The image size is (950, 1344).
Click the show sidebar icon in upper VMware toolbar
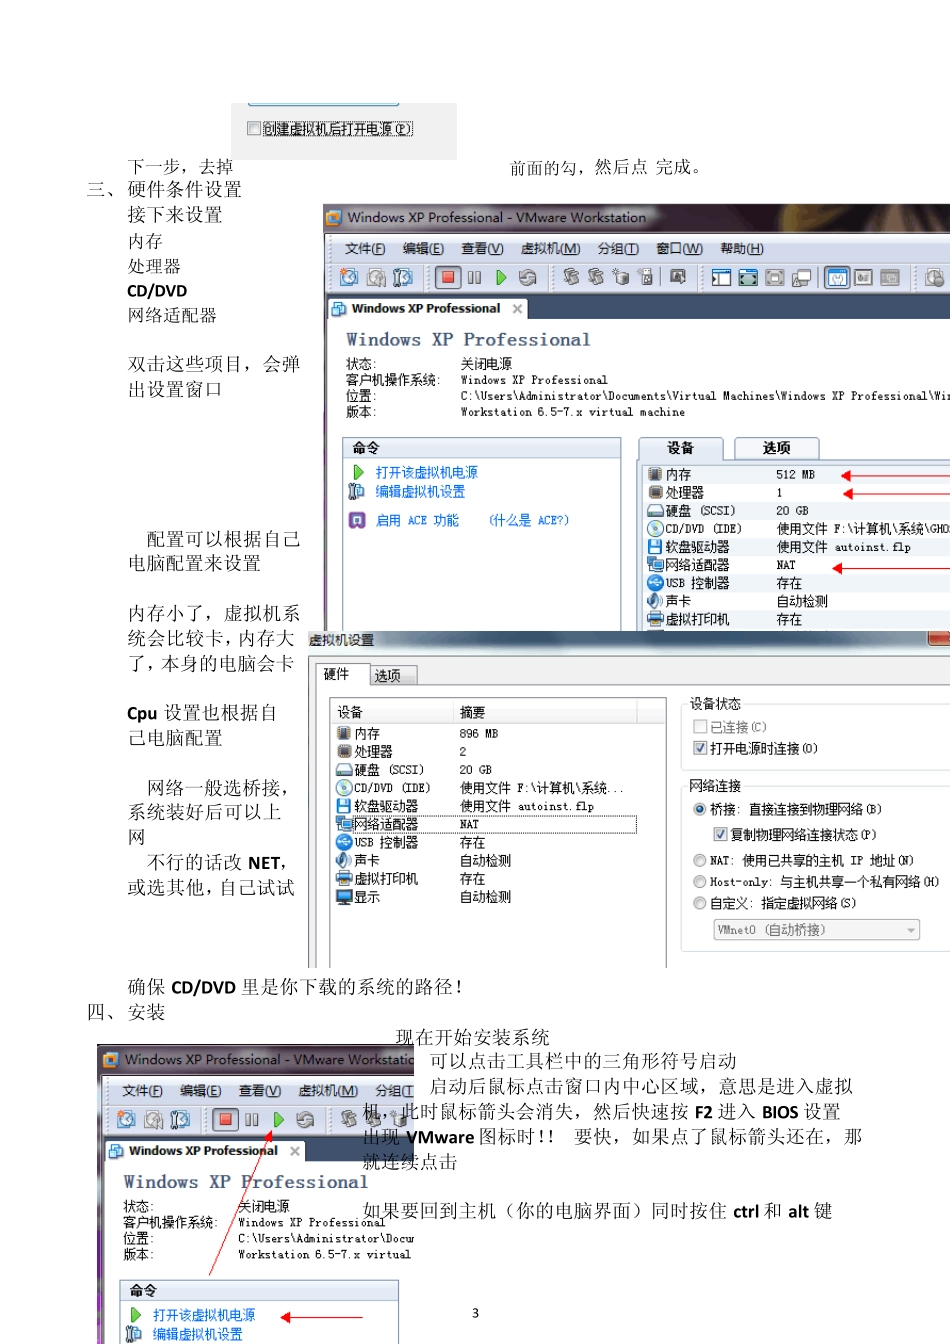(x=721, y=277)
